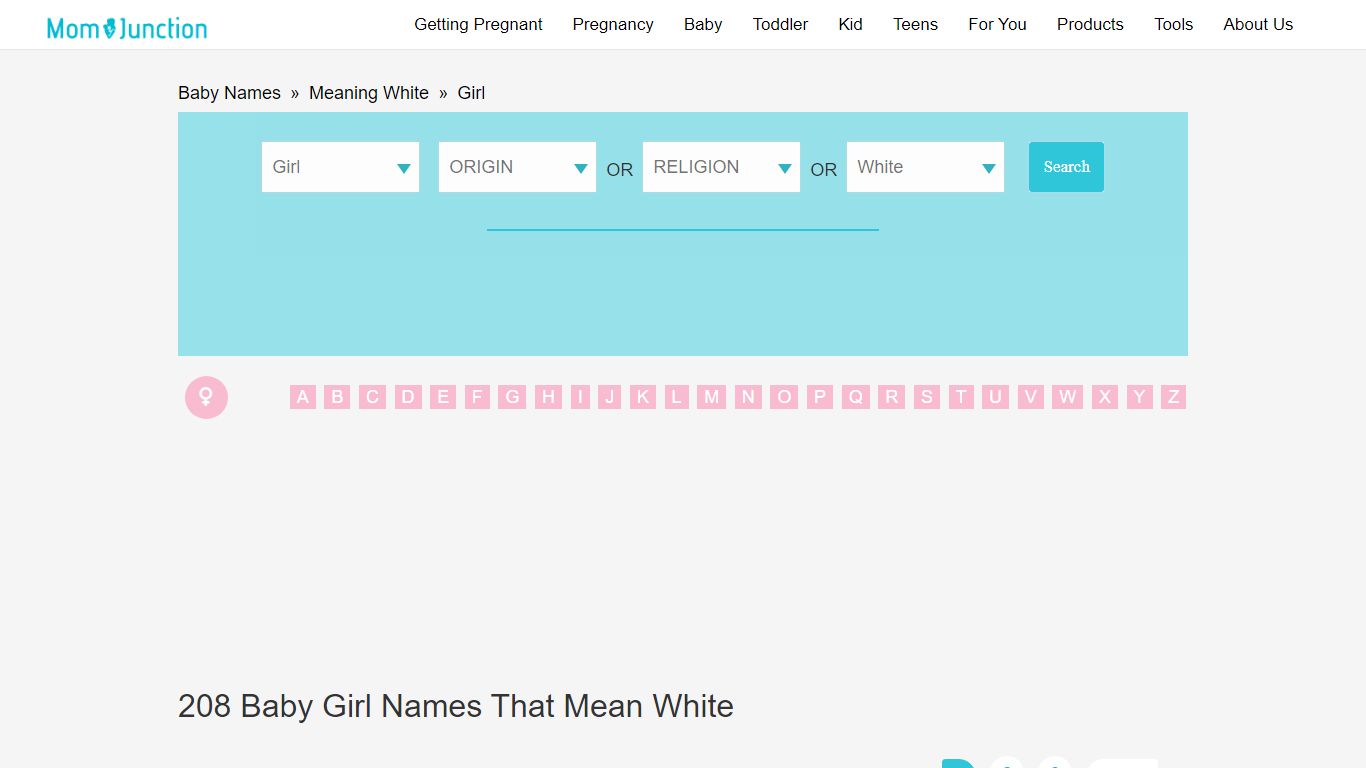Filter names by letter E
This screenshot has height=768, width=1366.
click(x=443, y=397)
